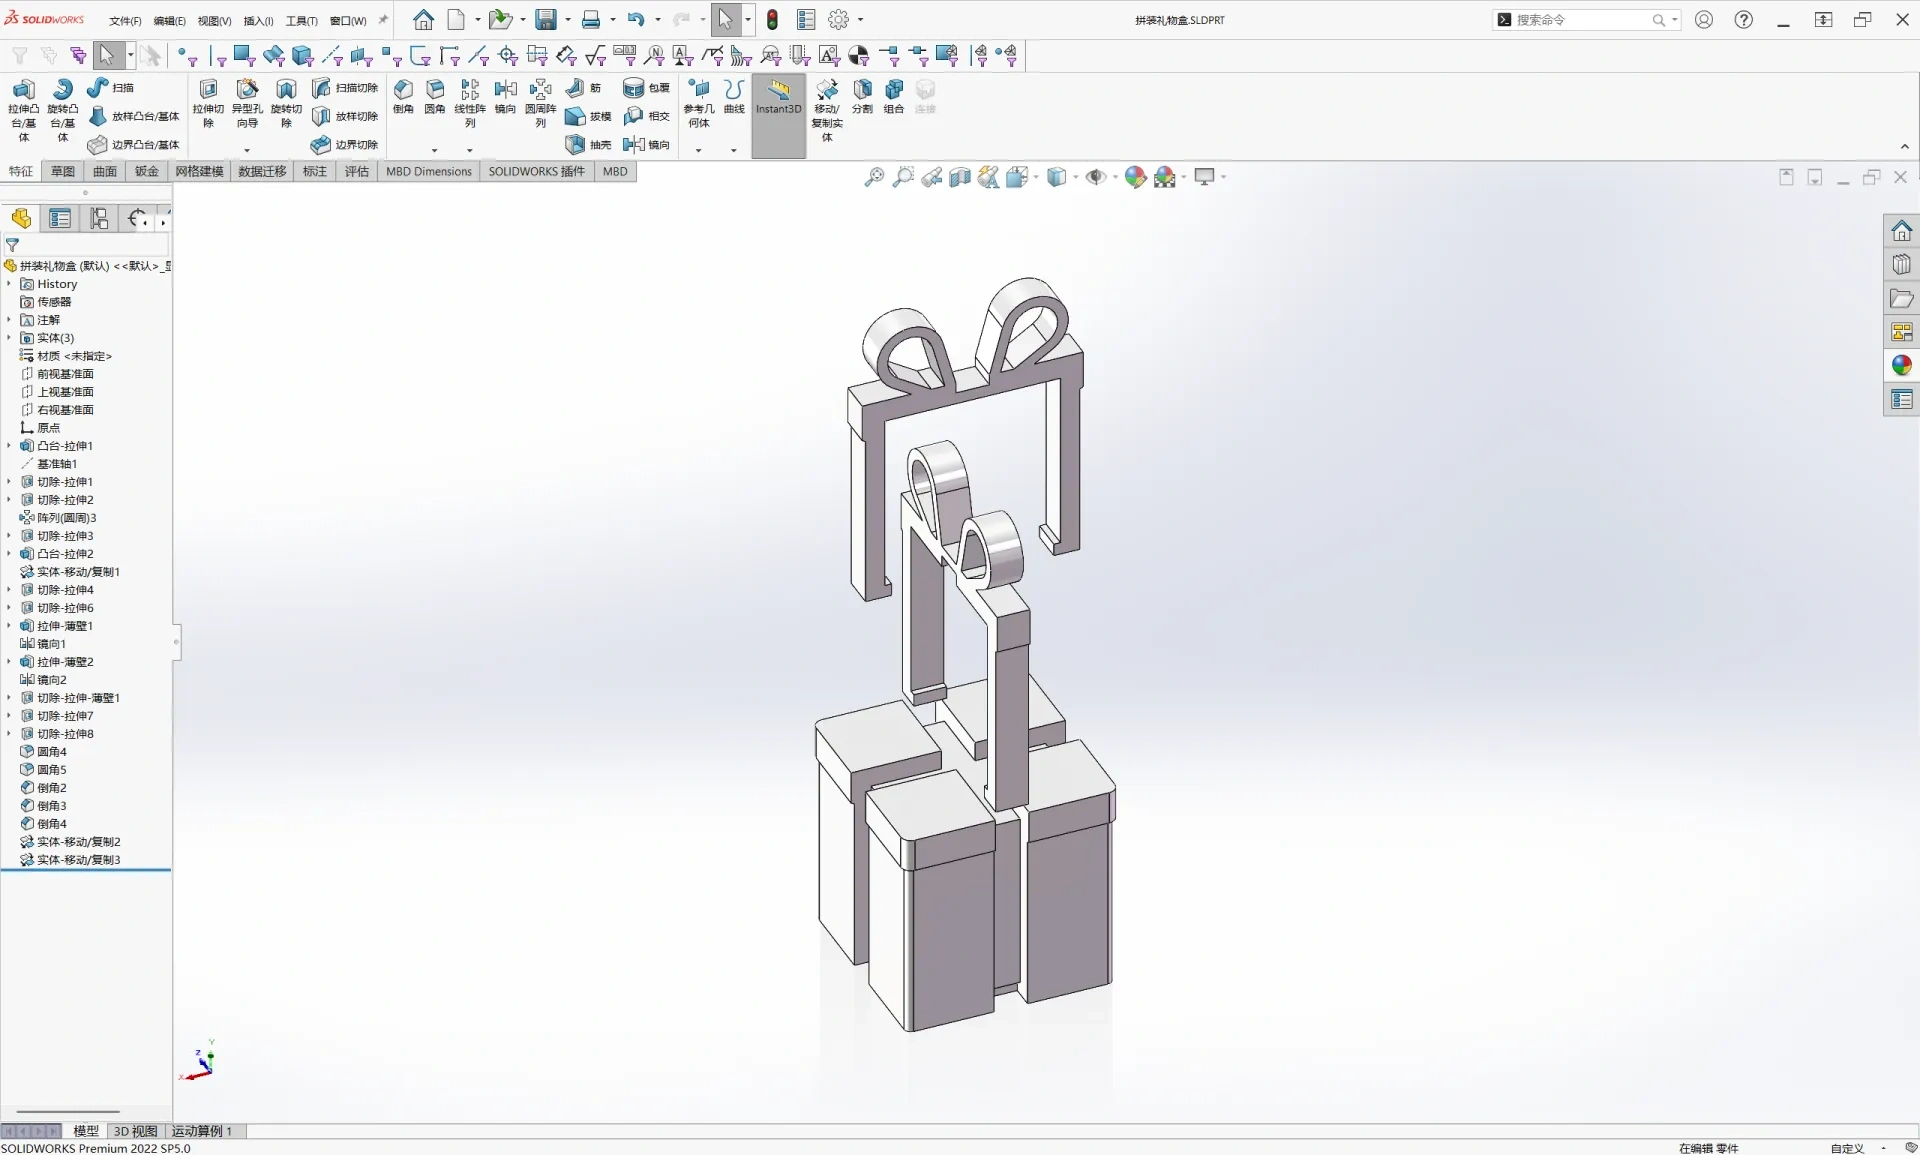Viewport: 1920px width, 1155px height.
Task: Switch to the 草图 ribbon tab
Action: pyautogui.click(x=63, y=171)
